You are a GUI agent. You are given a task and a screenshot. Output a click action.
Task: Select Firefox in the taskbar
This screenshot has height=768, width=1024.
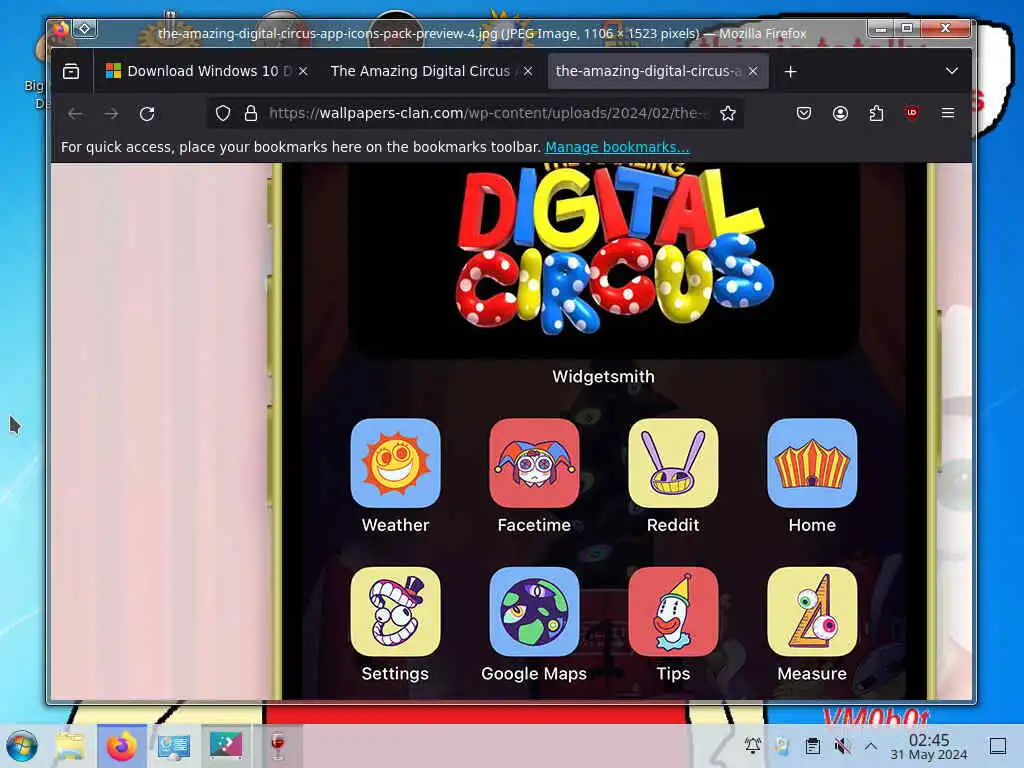click(121, 746)
